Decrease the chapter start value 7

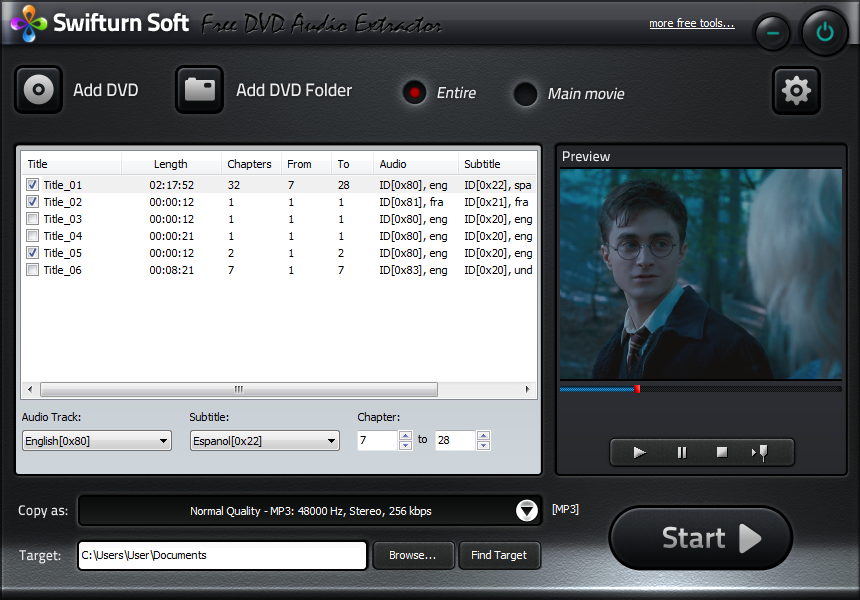[x=405, y=445]
